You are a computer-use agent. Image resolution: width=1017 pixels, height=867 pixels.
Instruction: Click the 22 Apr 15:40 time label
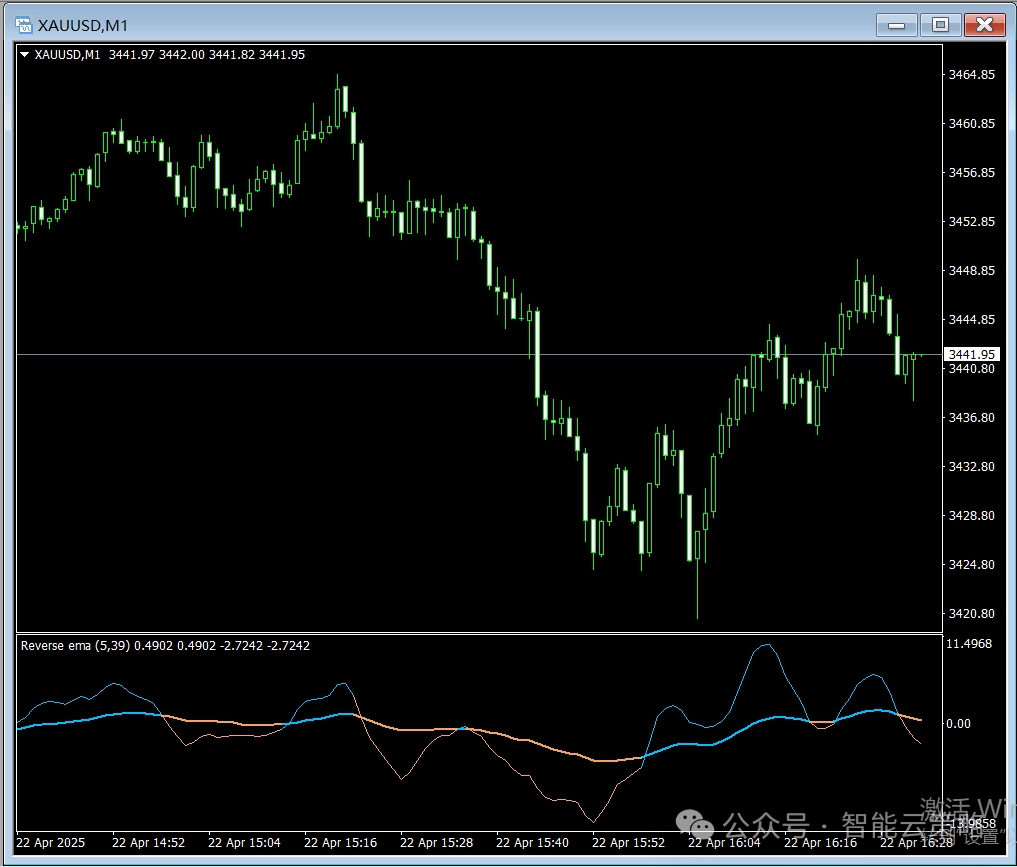tap(532, 842)
